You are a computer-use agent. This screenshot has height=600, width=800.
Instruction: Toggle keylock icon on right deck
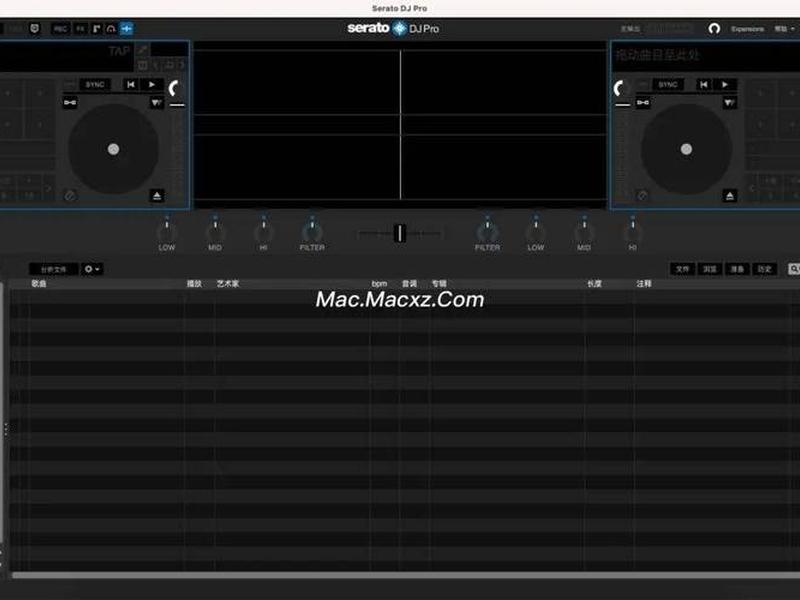[x=643, y=103]
